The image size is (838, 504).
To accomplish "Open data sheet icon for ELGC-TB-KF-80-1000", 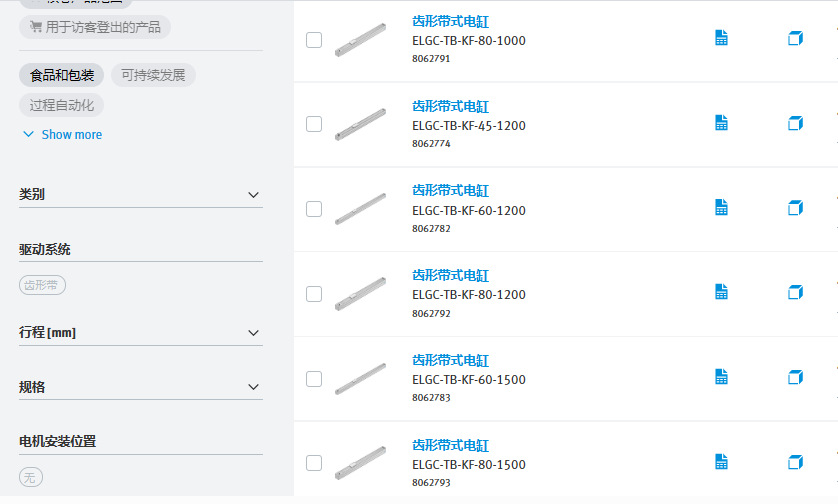I will pos(721,38).
